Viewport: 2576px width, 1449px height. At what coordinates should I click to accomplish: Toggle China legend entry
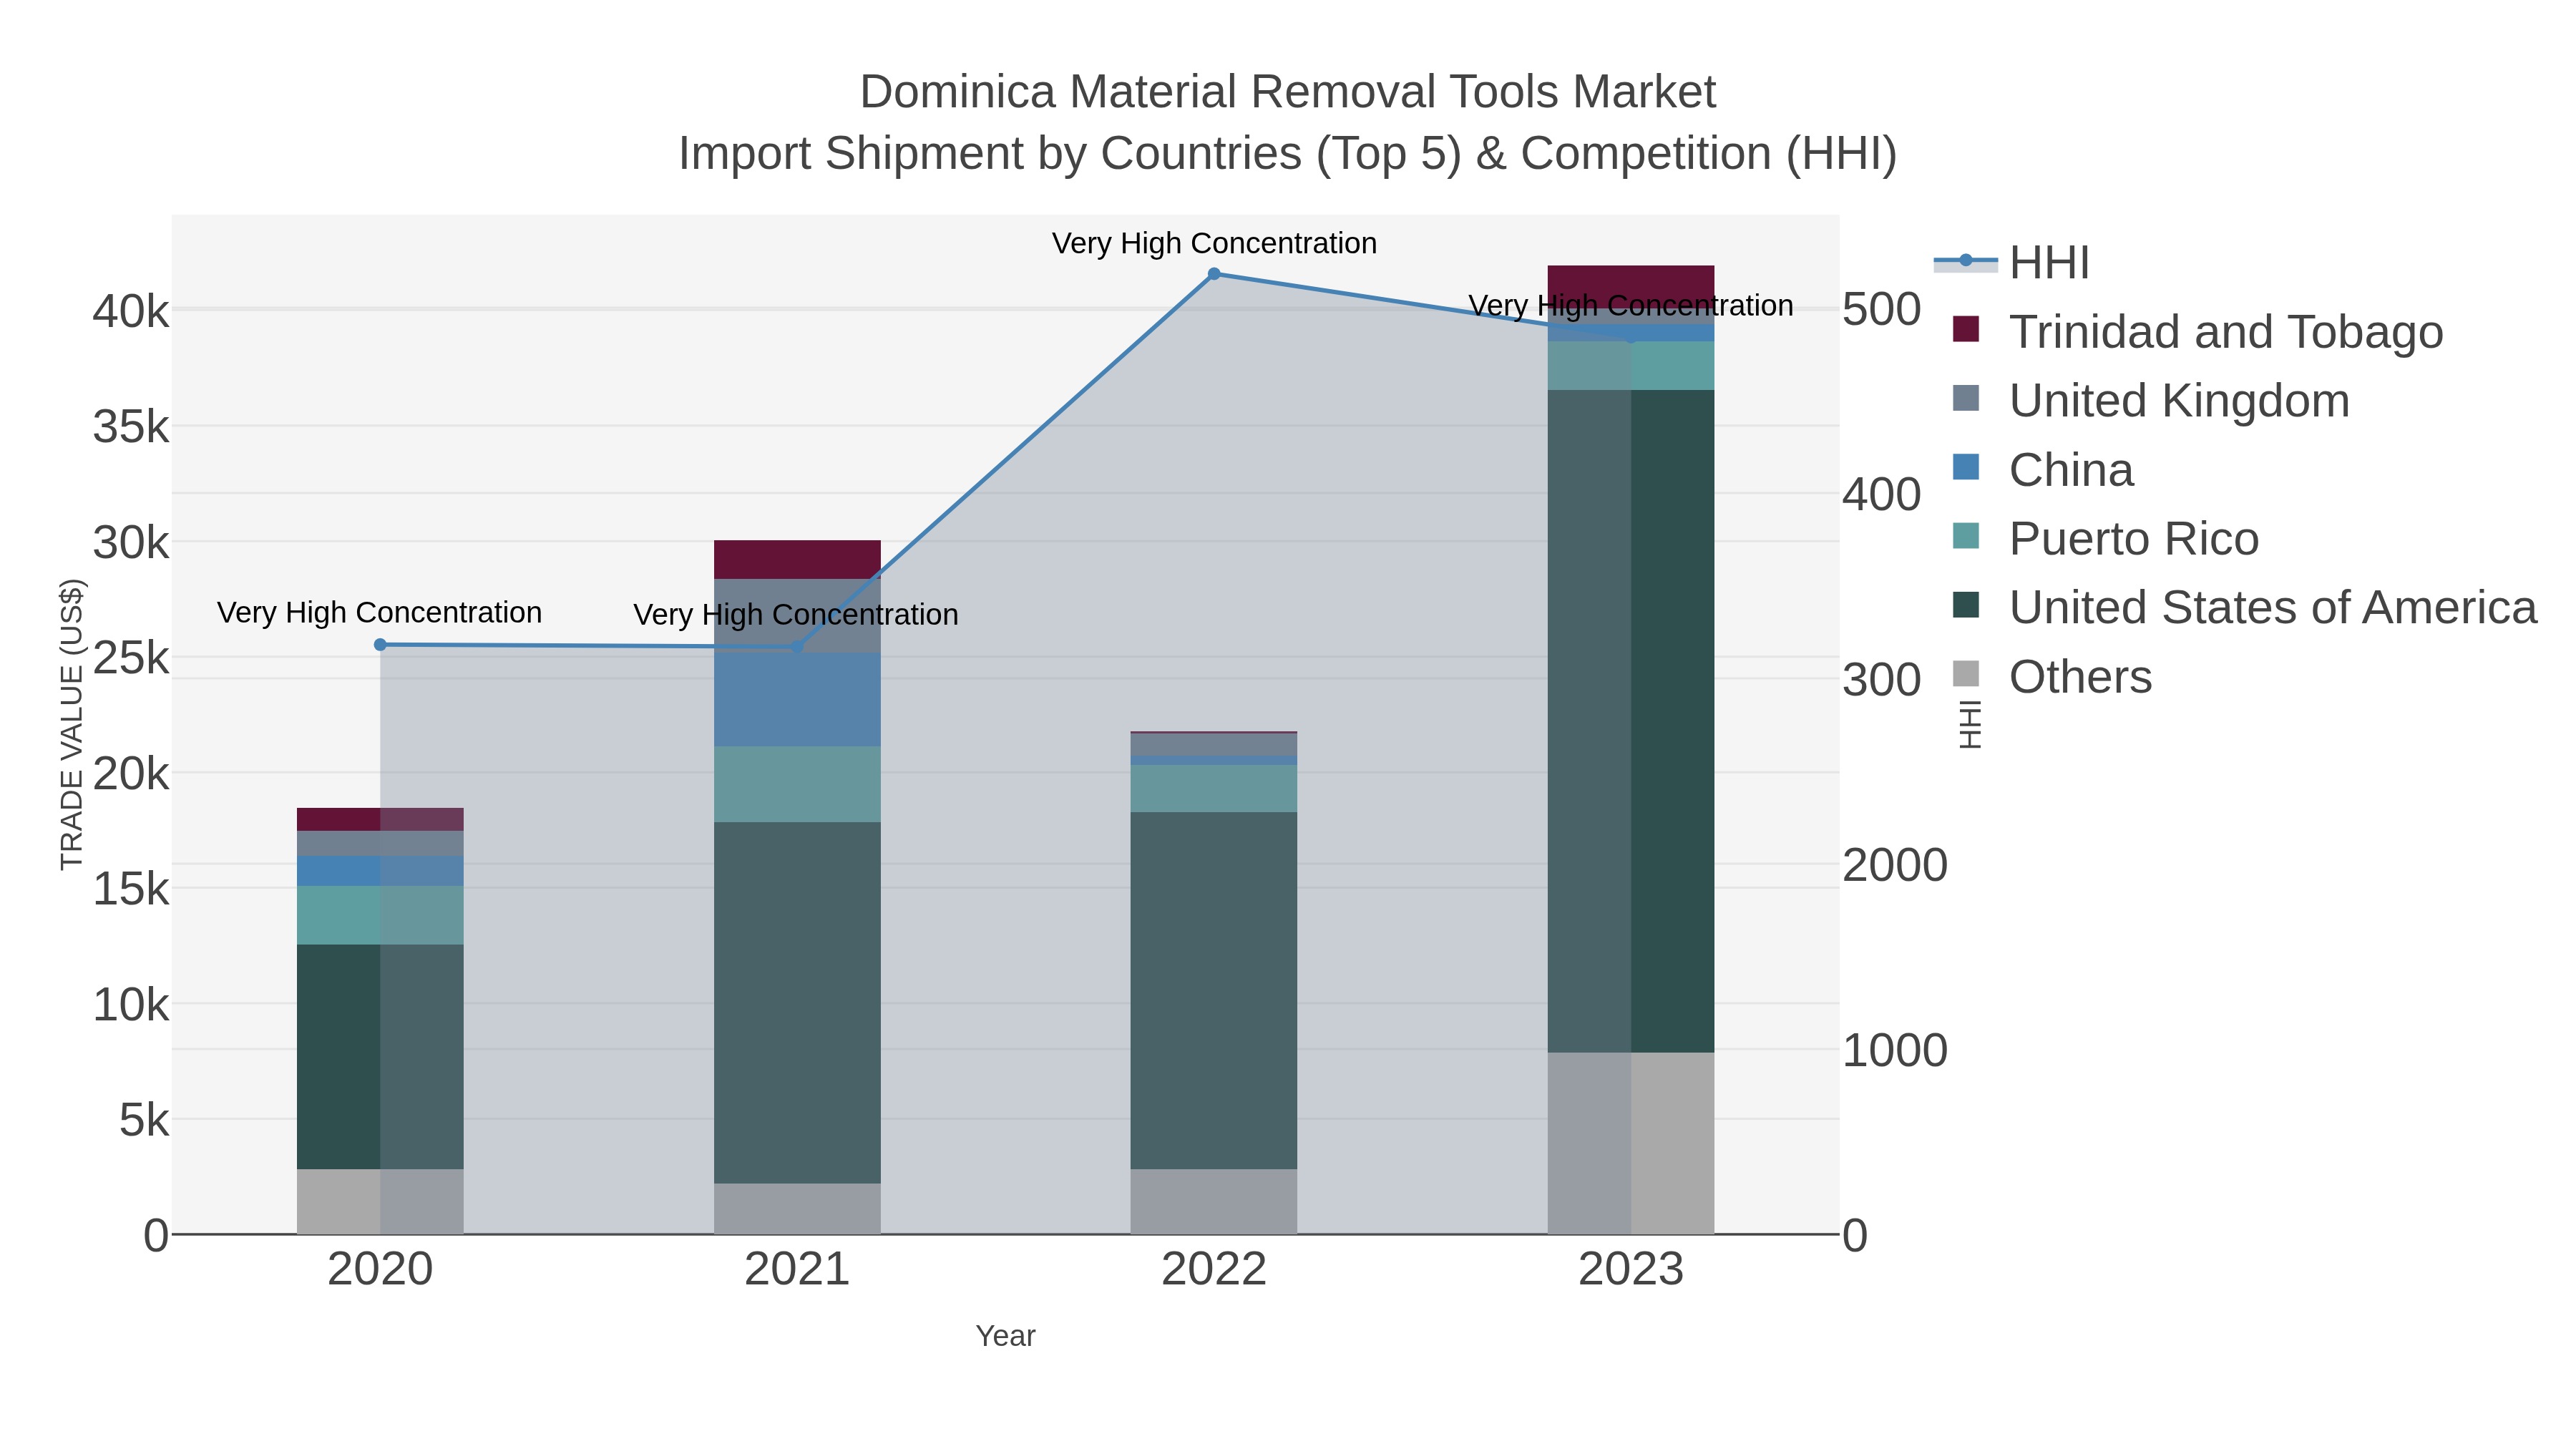(2042, 469)
